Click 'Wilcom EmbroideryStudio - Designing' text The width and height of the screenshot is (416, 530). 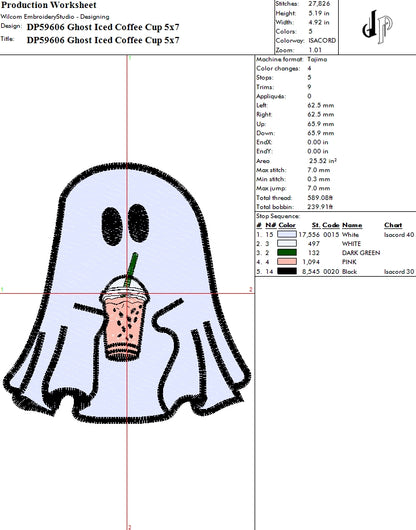pos(55,17)
